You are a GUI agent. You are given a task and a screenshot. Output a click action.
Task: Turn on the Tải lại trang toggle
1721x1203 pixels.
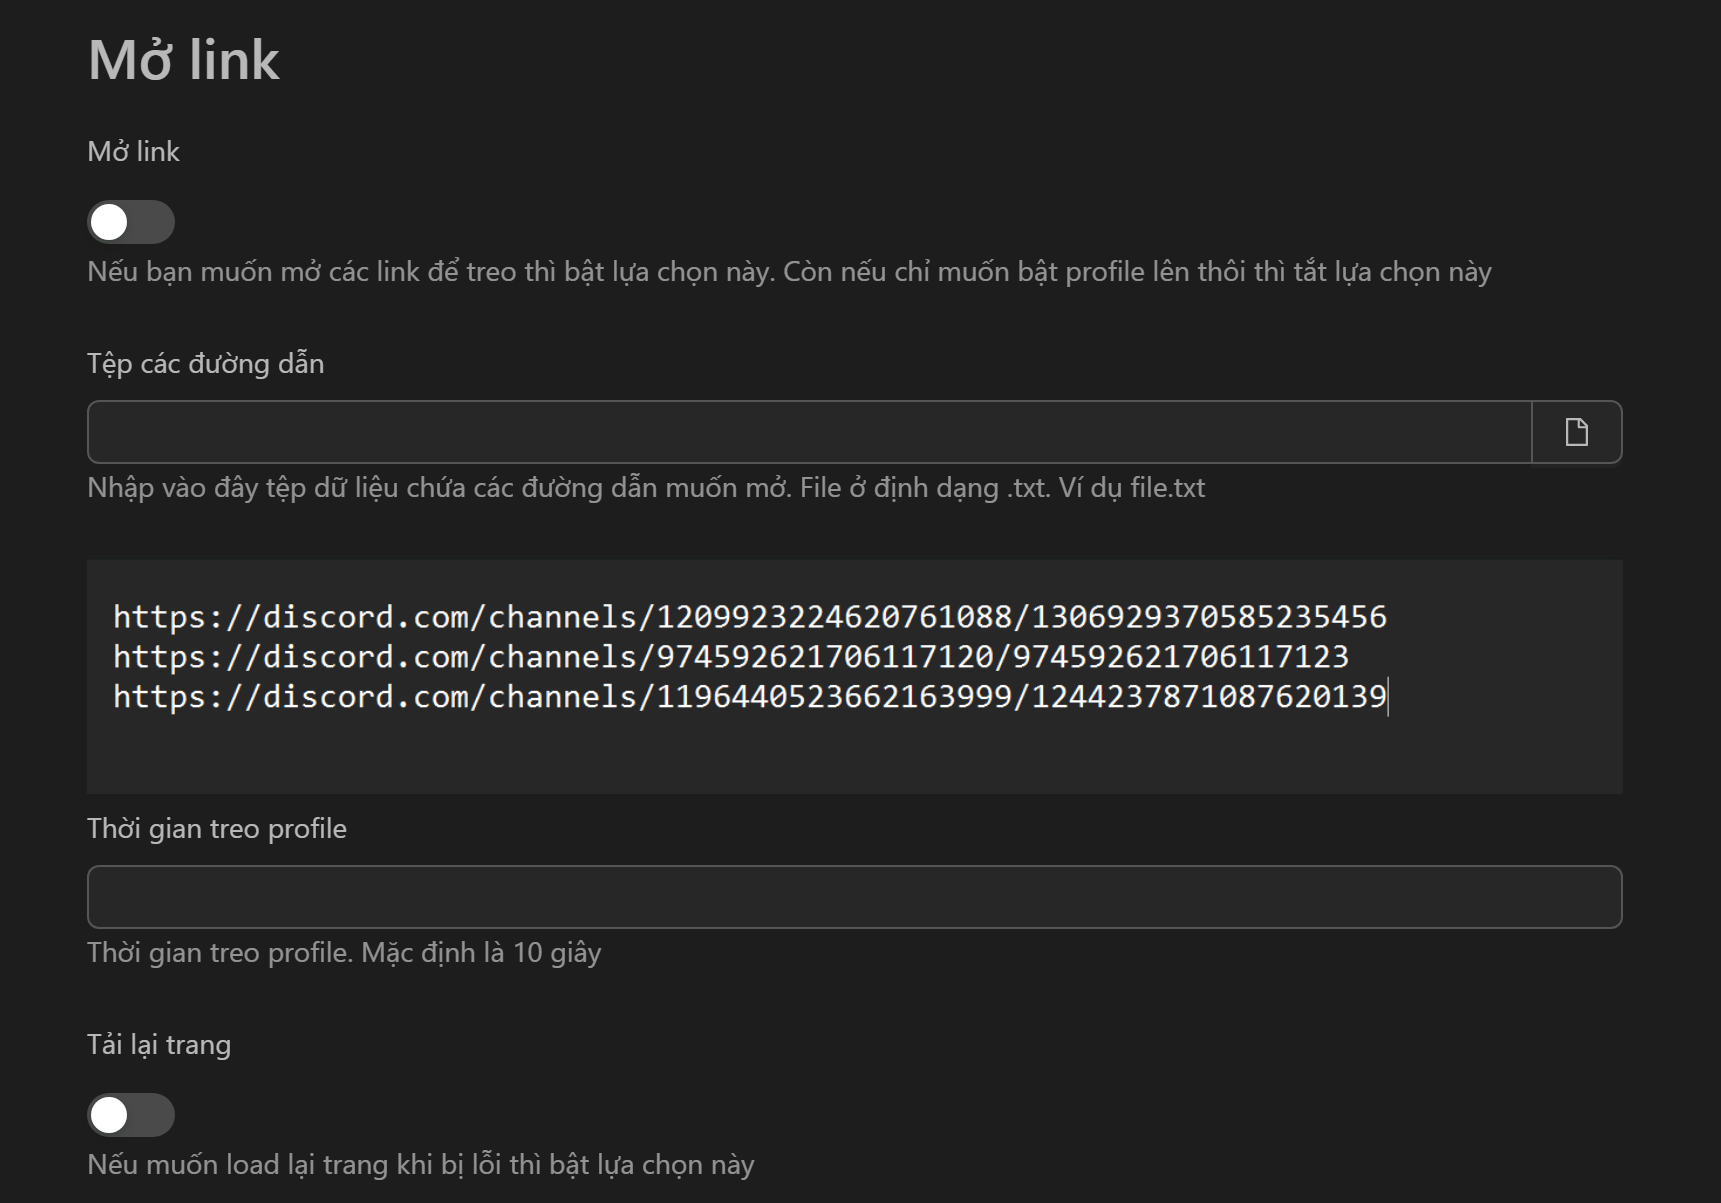pyautogui.click(x=131, y=1115)
